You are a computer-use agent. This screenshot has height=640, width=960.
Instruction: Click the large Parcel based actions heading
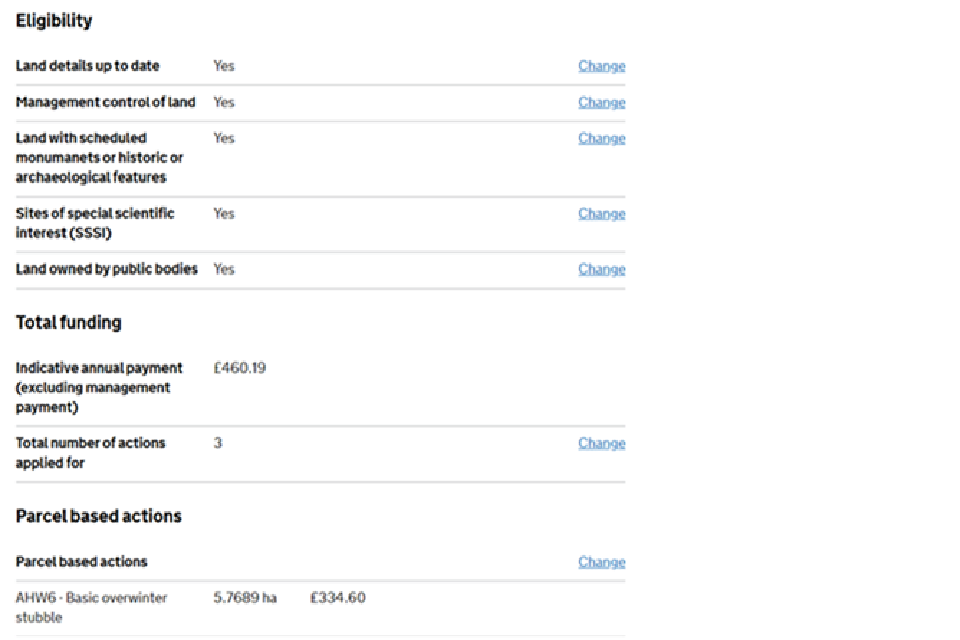[x=98, y=516]
